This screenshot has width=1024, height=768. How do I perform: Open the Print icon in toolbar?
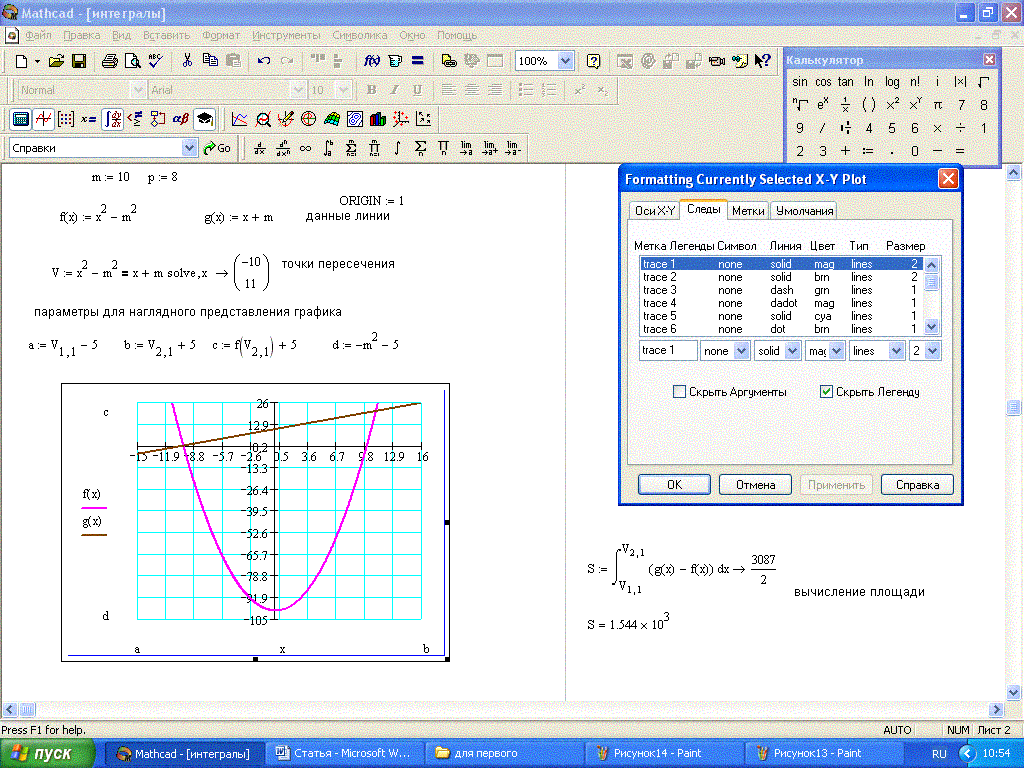click(110, 61)
